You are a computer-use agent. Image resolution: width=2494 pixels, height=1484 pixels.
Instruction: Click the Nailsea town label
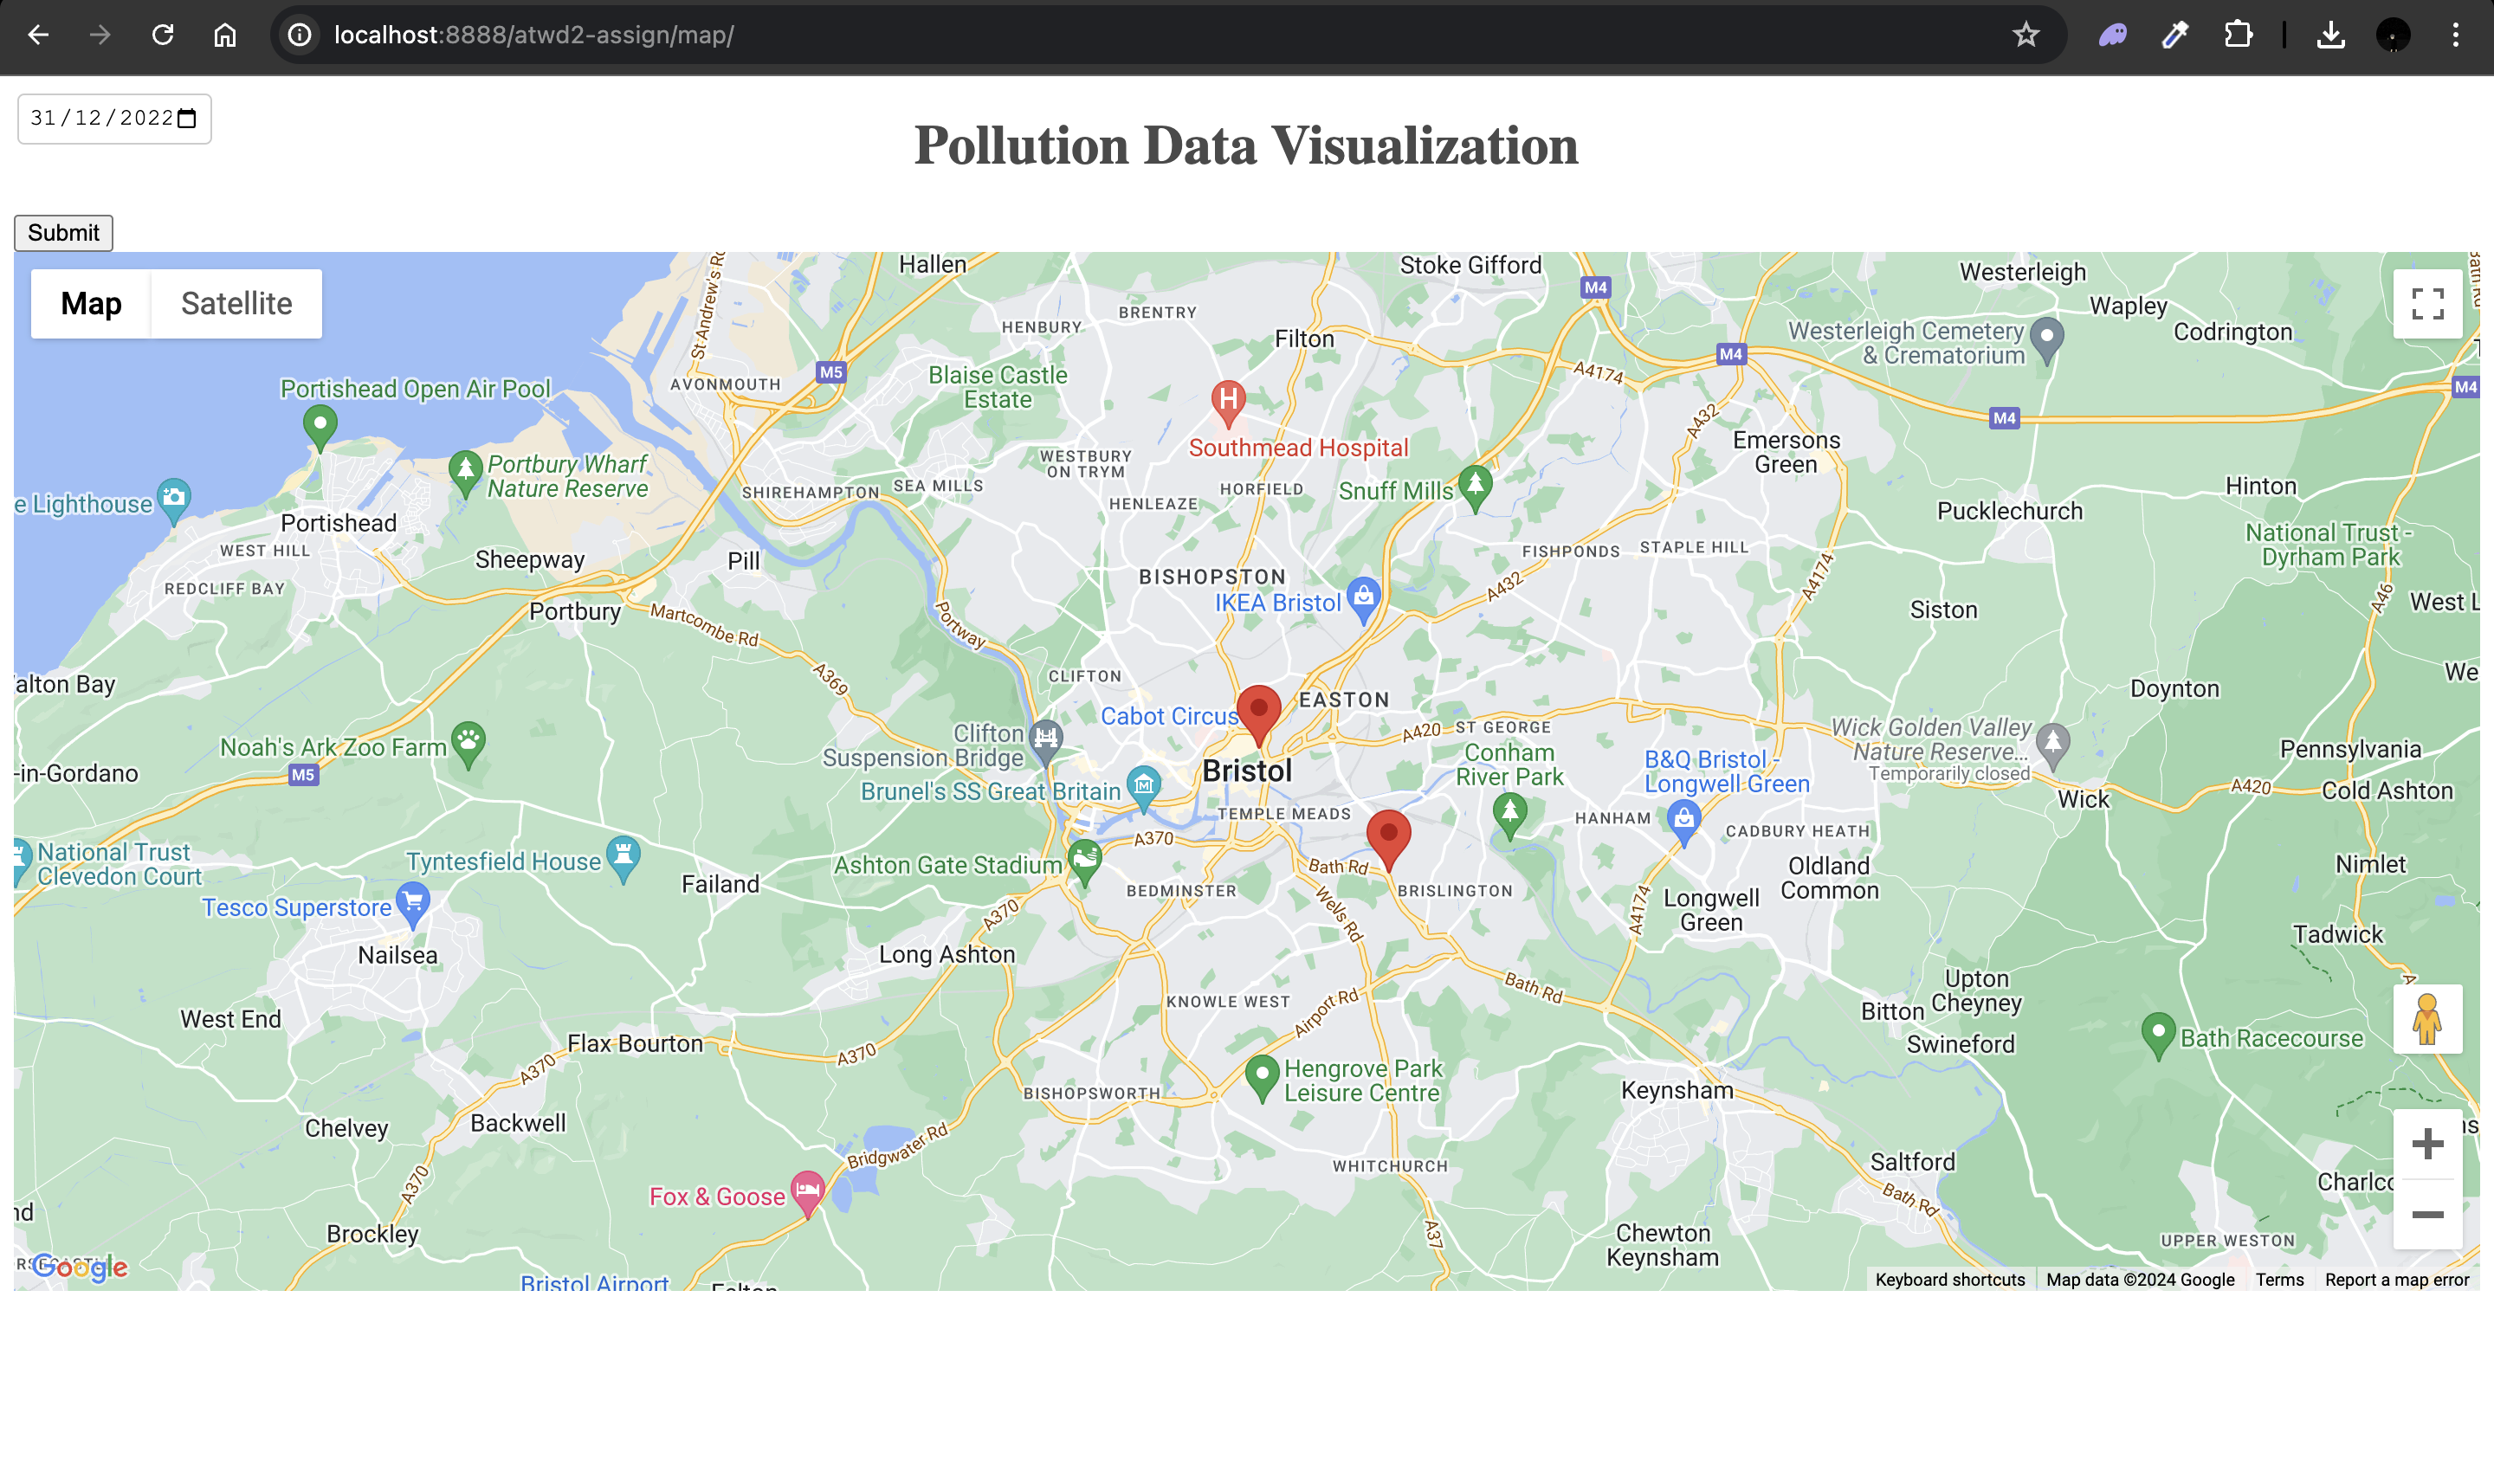tap(398, 955)
